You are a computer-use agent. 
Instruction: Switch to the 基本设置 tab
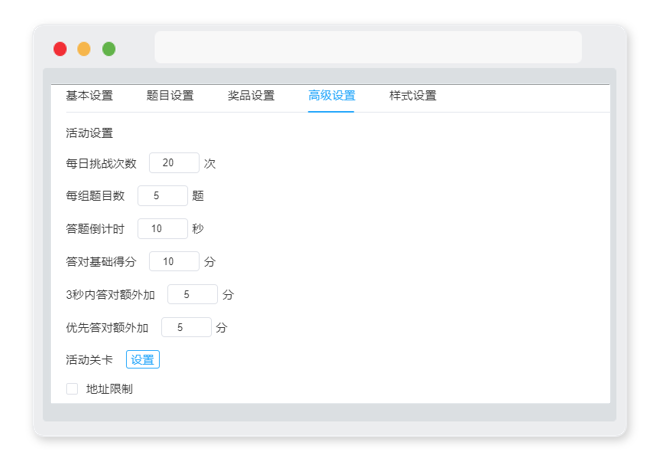click(x=89, y=96)
